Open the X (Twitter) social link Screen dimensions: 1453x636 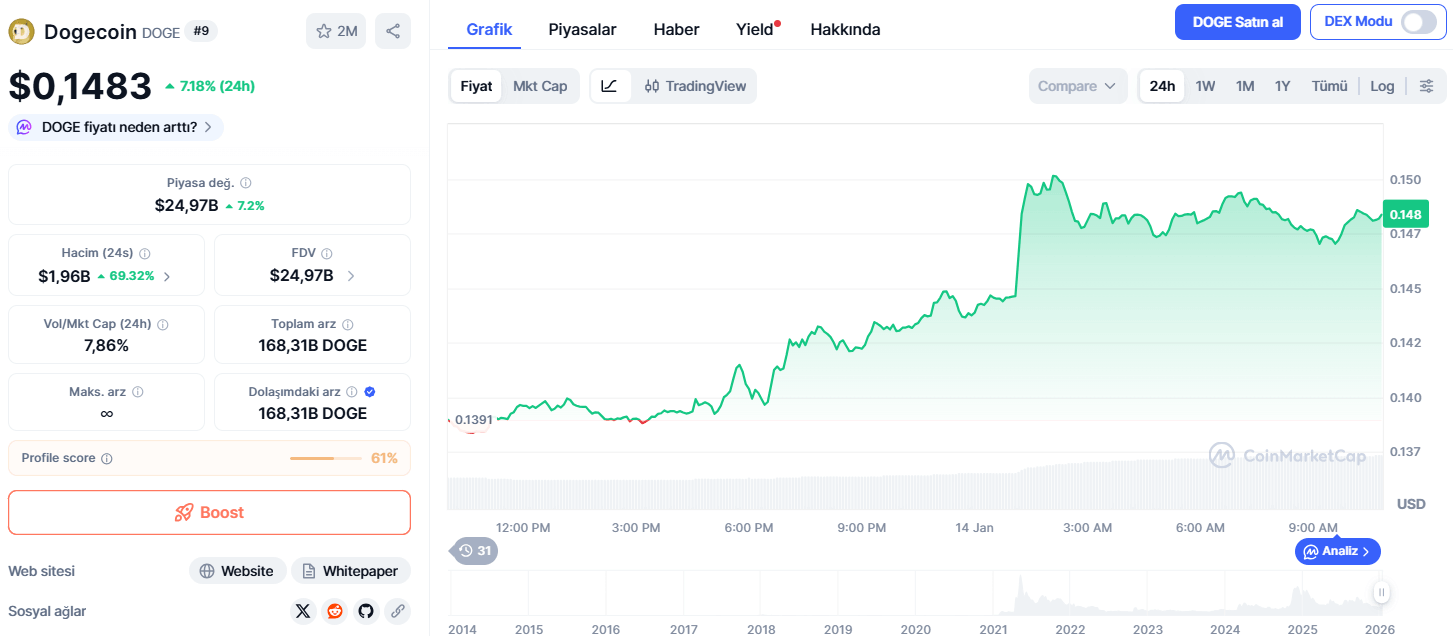[303, 611]
